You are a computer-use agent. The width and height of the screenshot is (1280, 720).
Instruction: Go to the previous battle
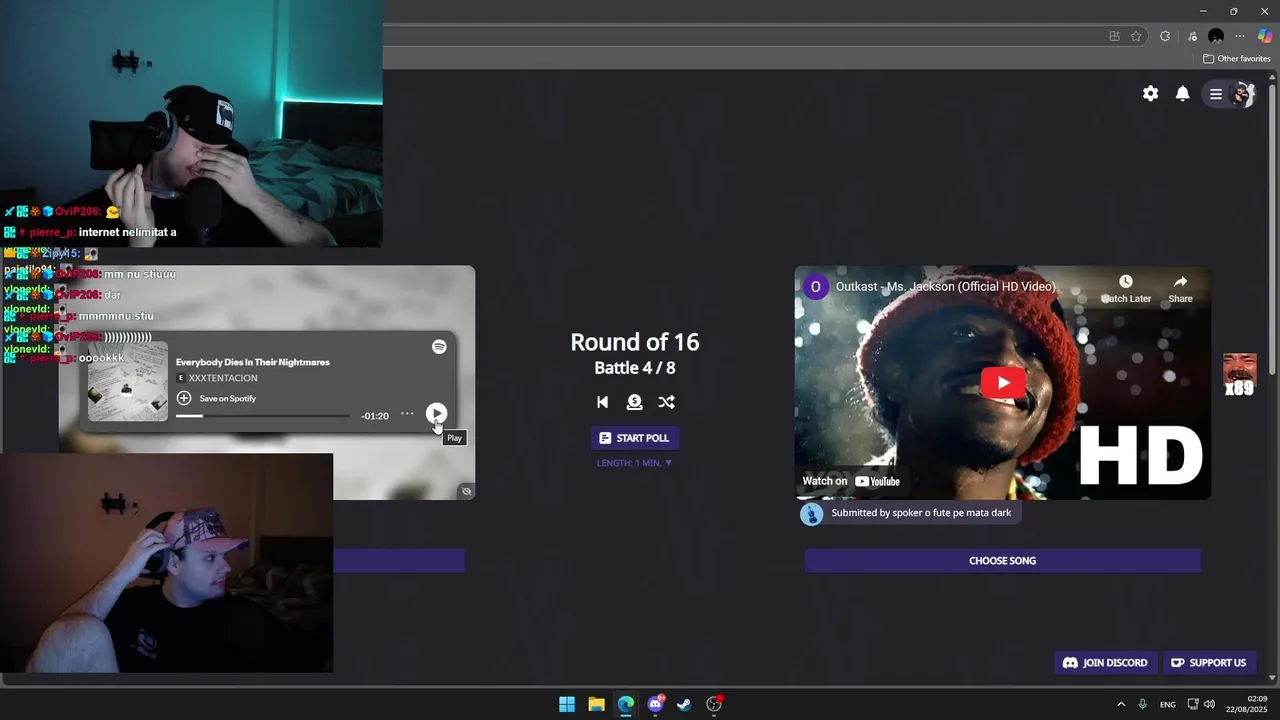602,402
